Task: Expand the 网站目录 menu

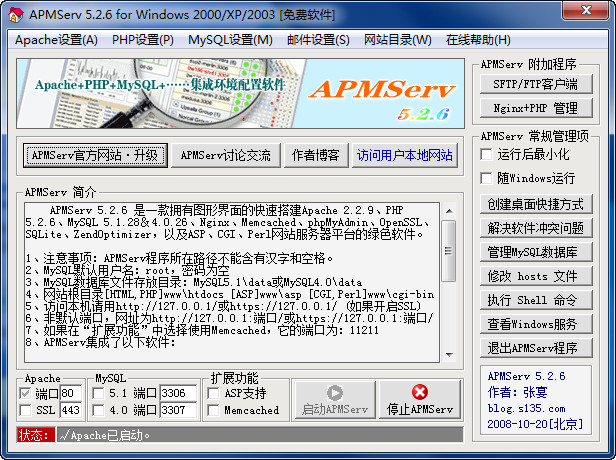Action: [397, 40]
